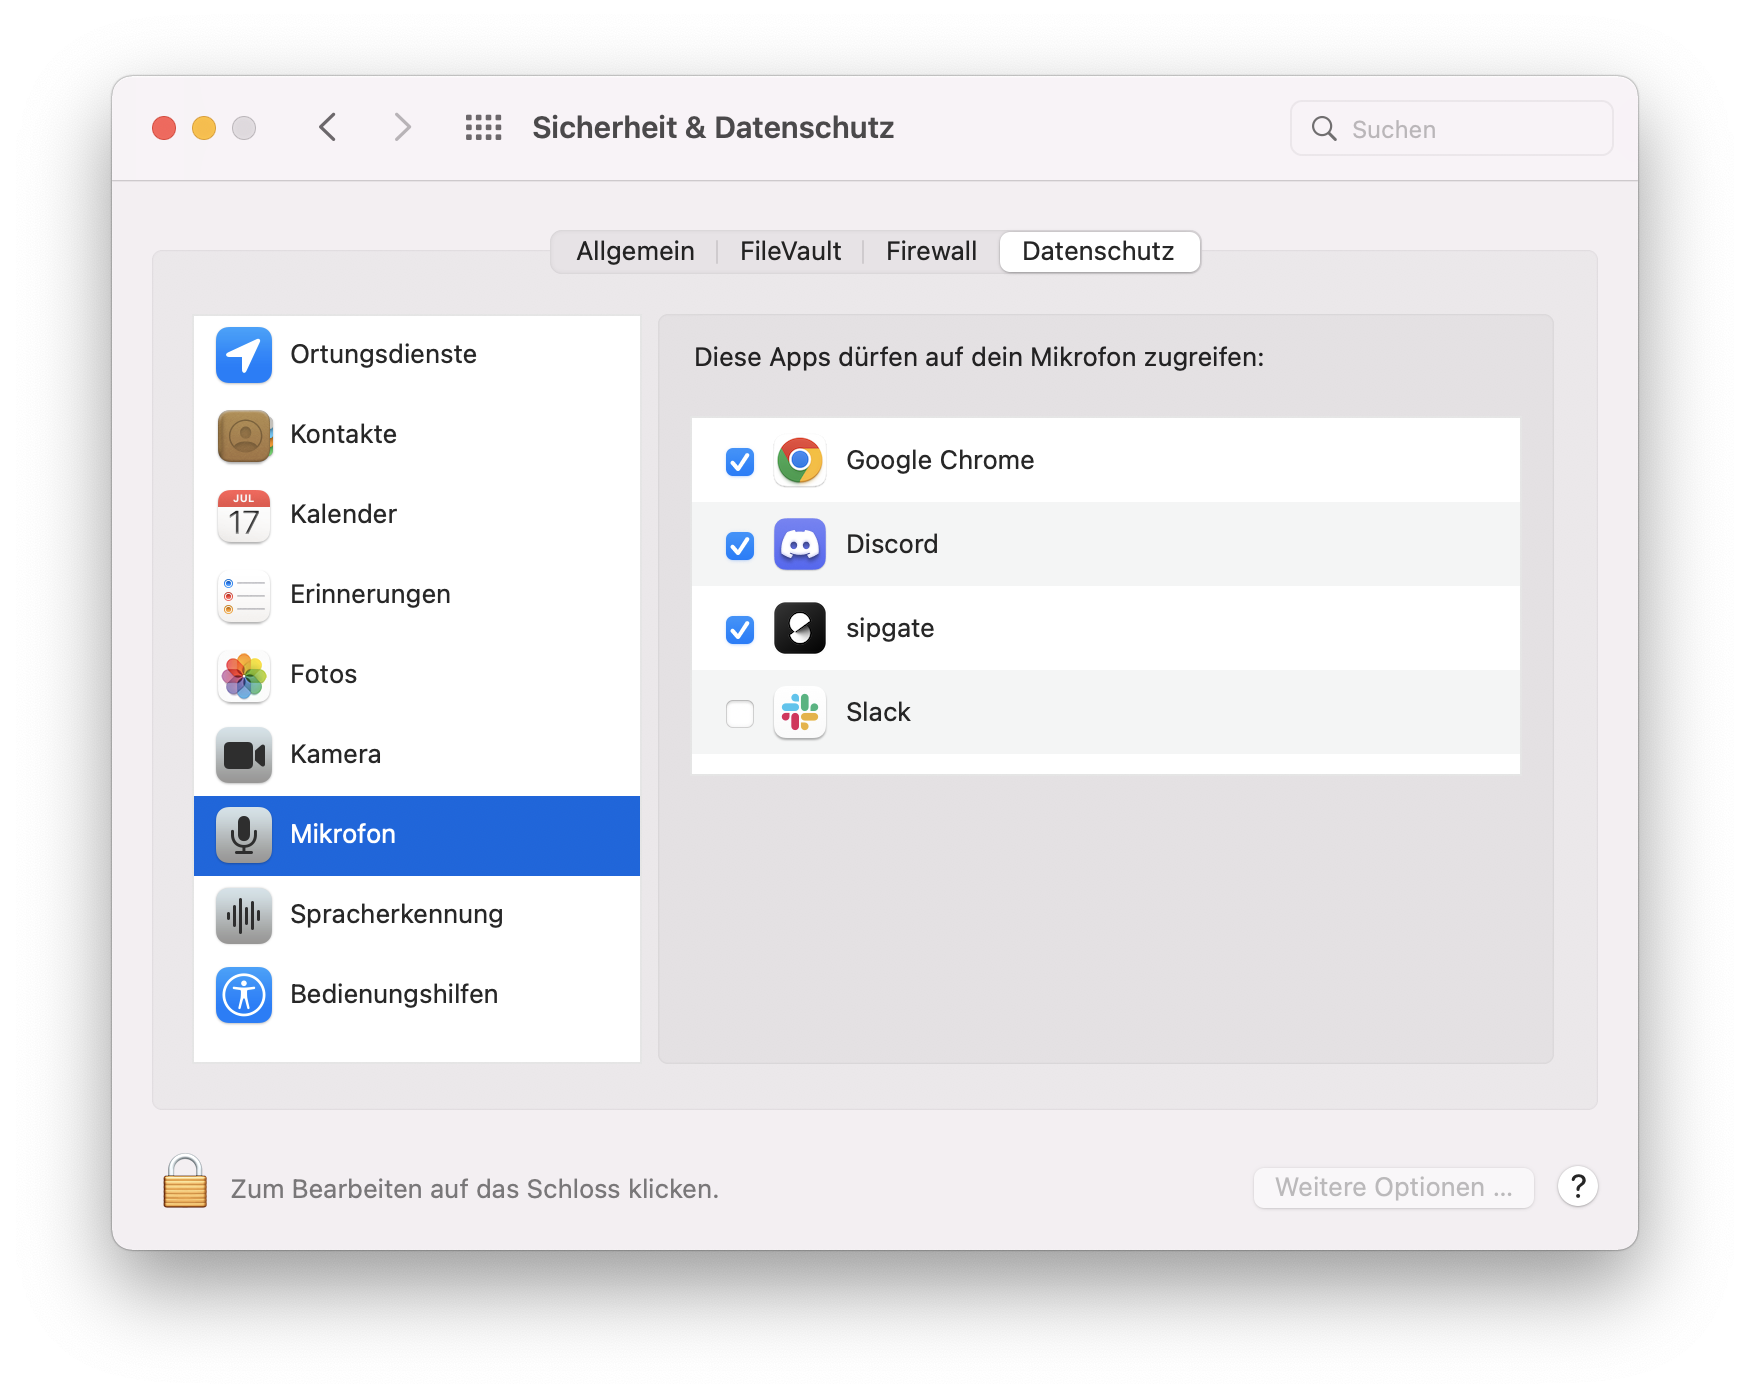The width and height of the screenshot is (1750, 1398).
Task: Select the Kamera privacy category
Action: pos(335,755)
